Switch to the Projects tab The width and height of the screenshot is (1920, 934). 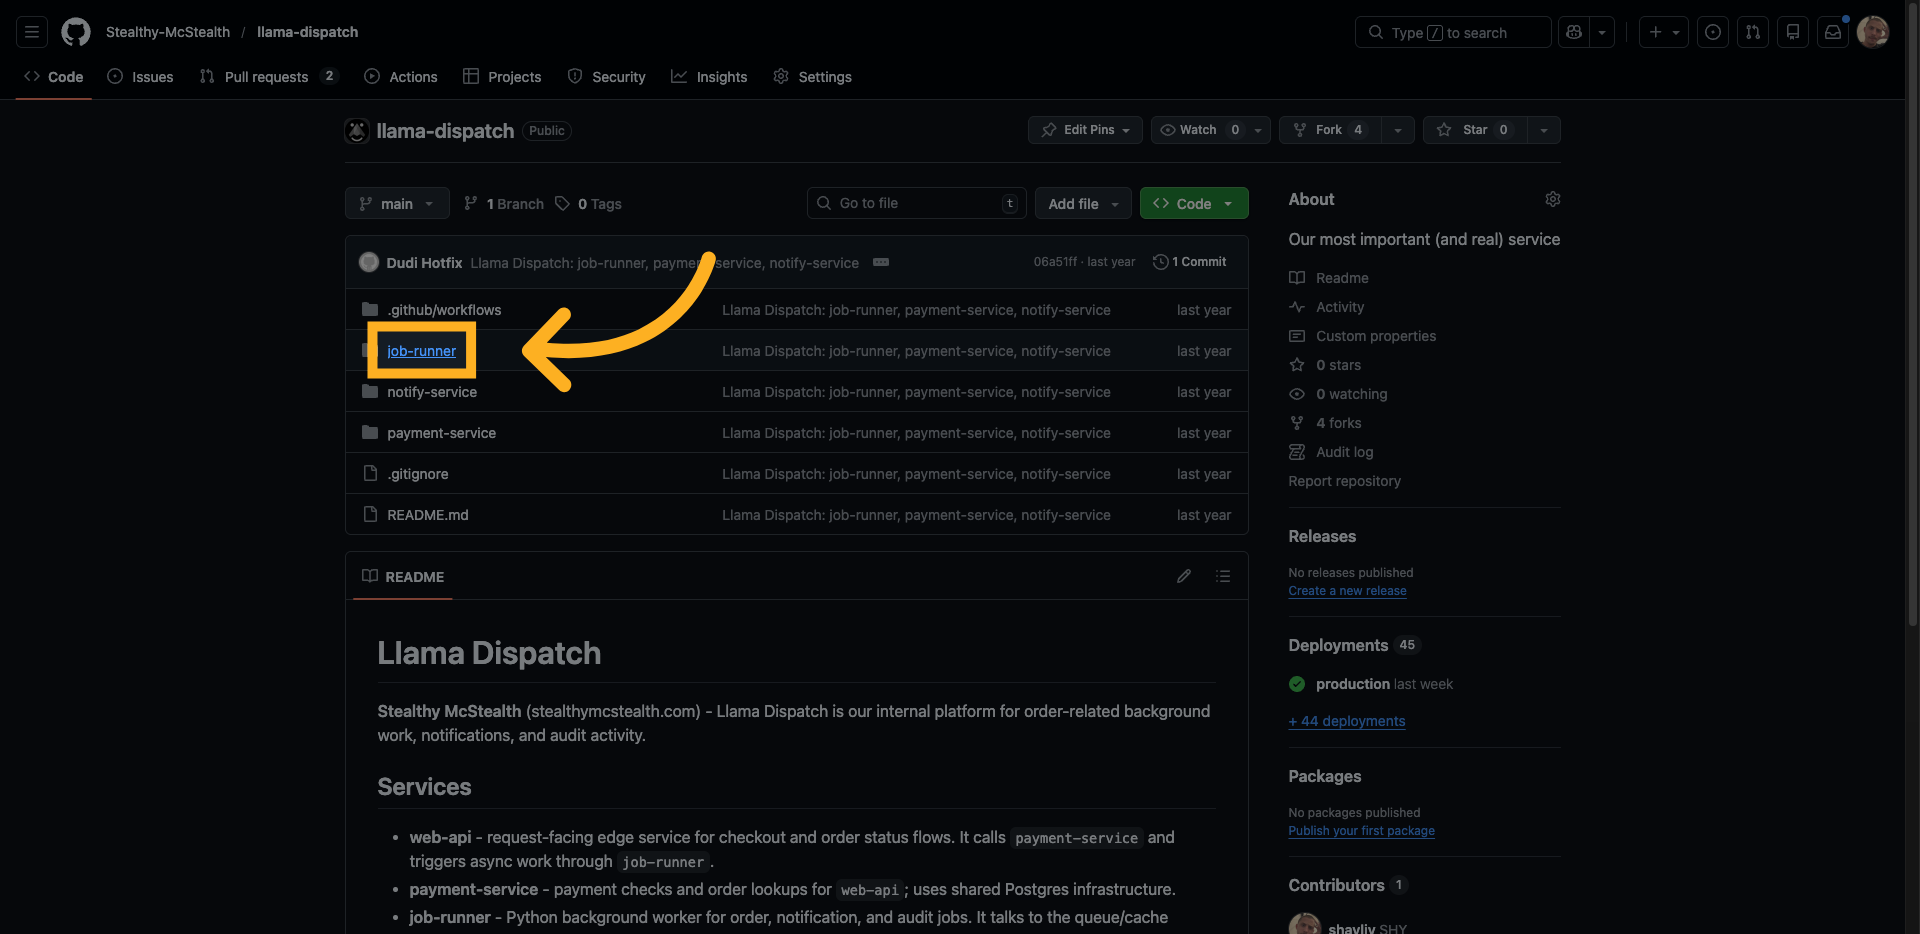click(x=502, y=77)
